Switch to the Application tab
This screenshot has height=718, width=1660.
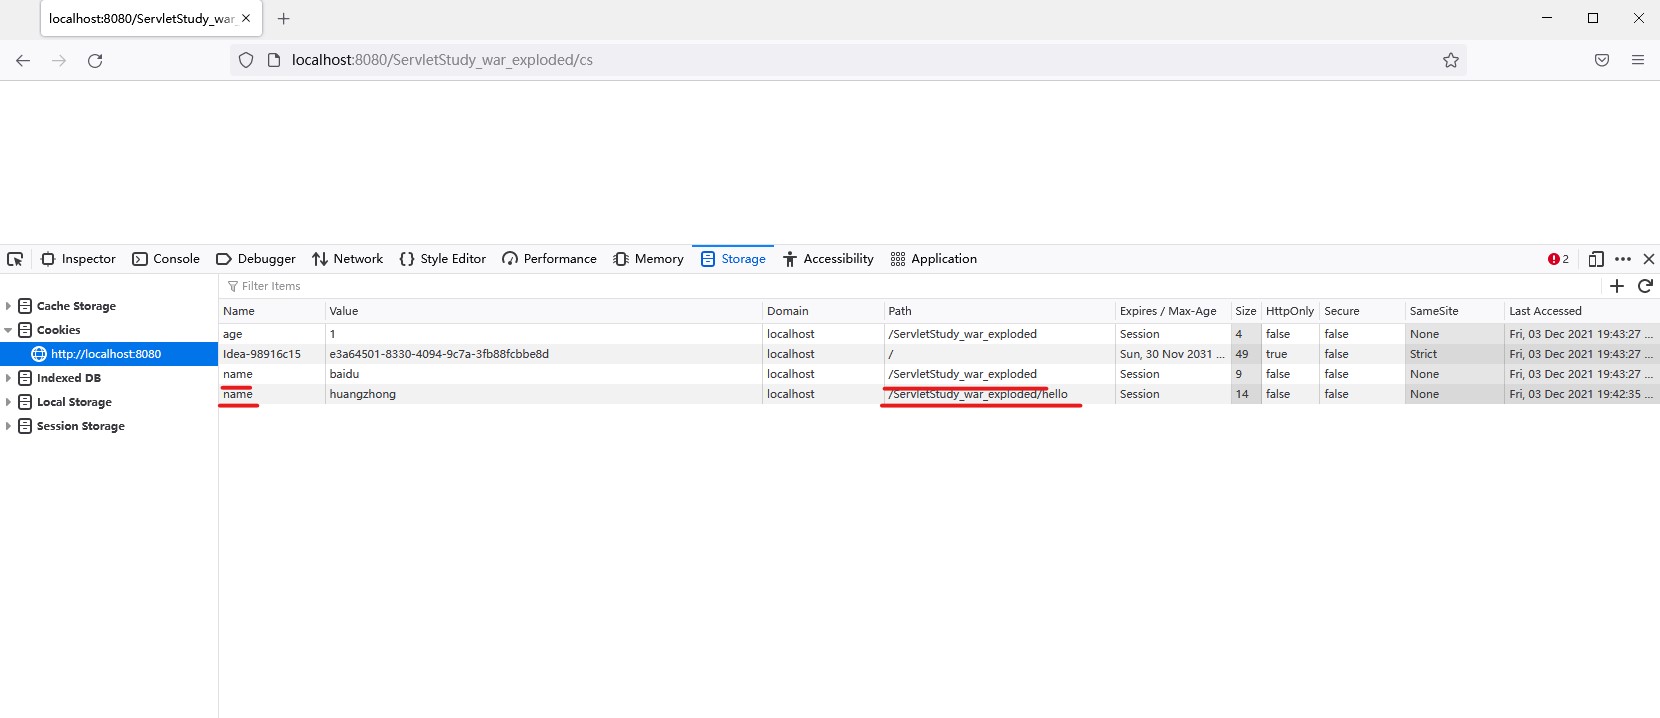(933, 259)
